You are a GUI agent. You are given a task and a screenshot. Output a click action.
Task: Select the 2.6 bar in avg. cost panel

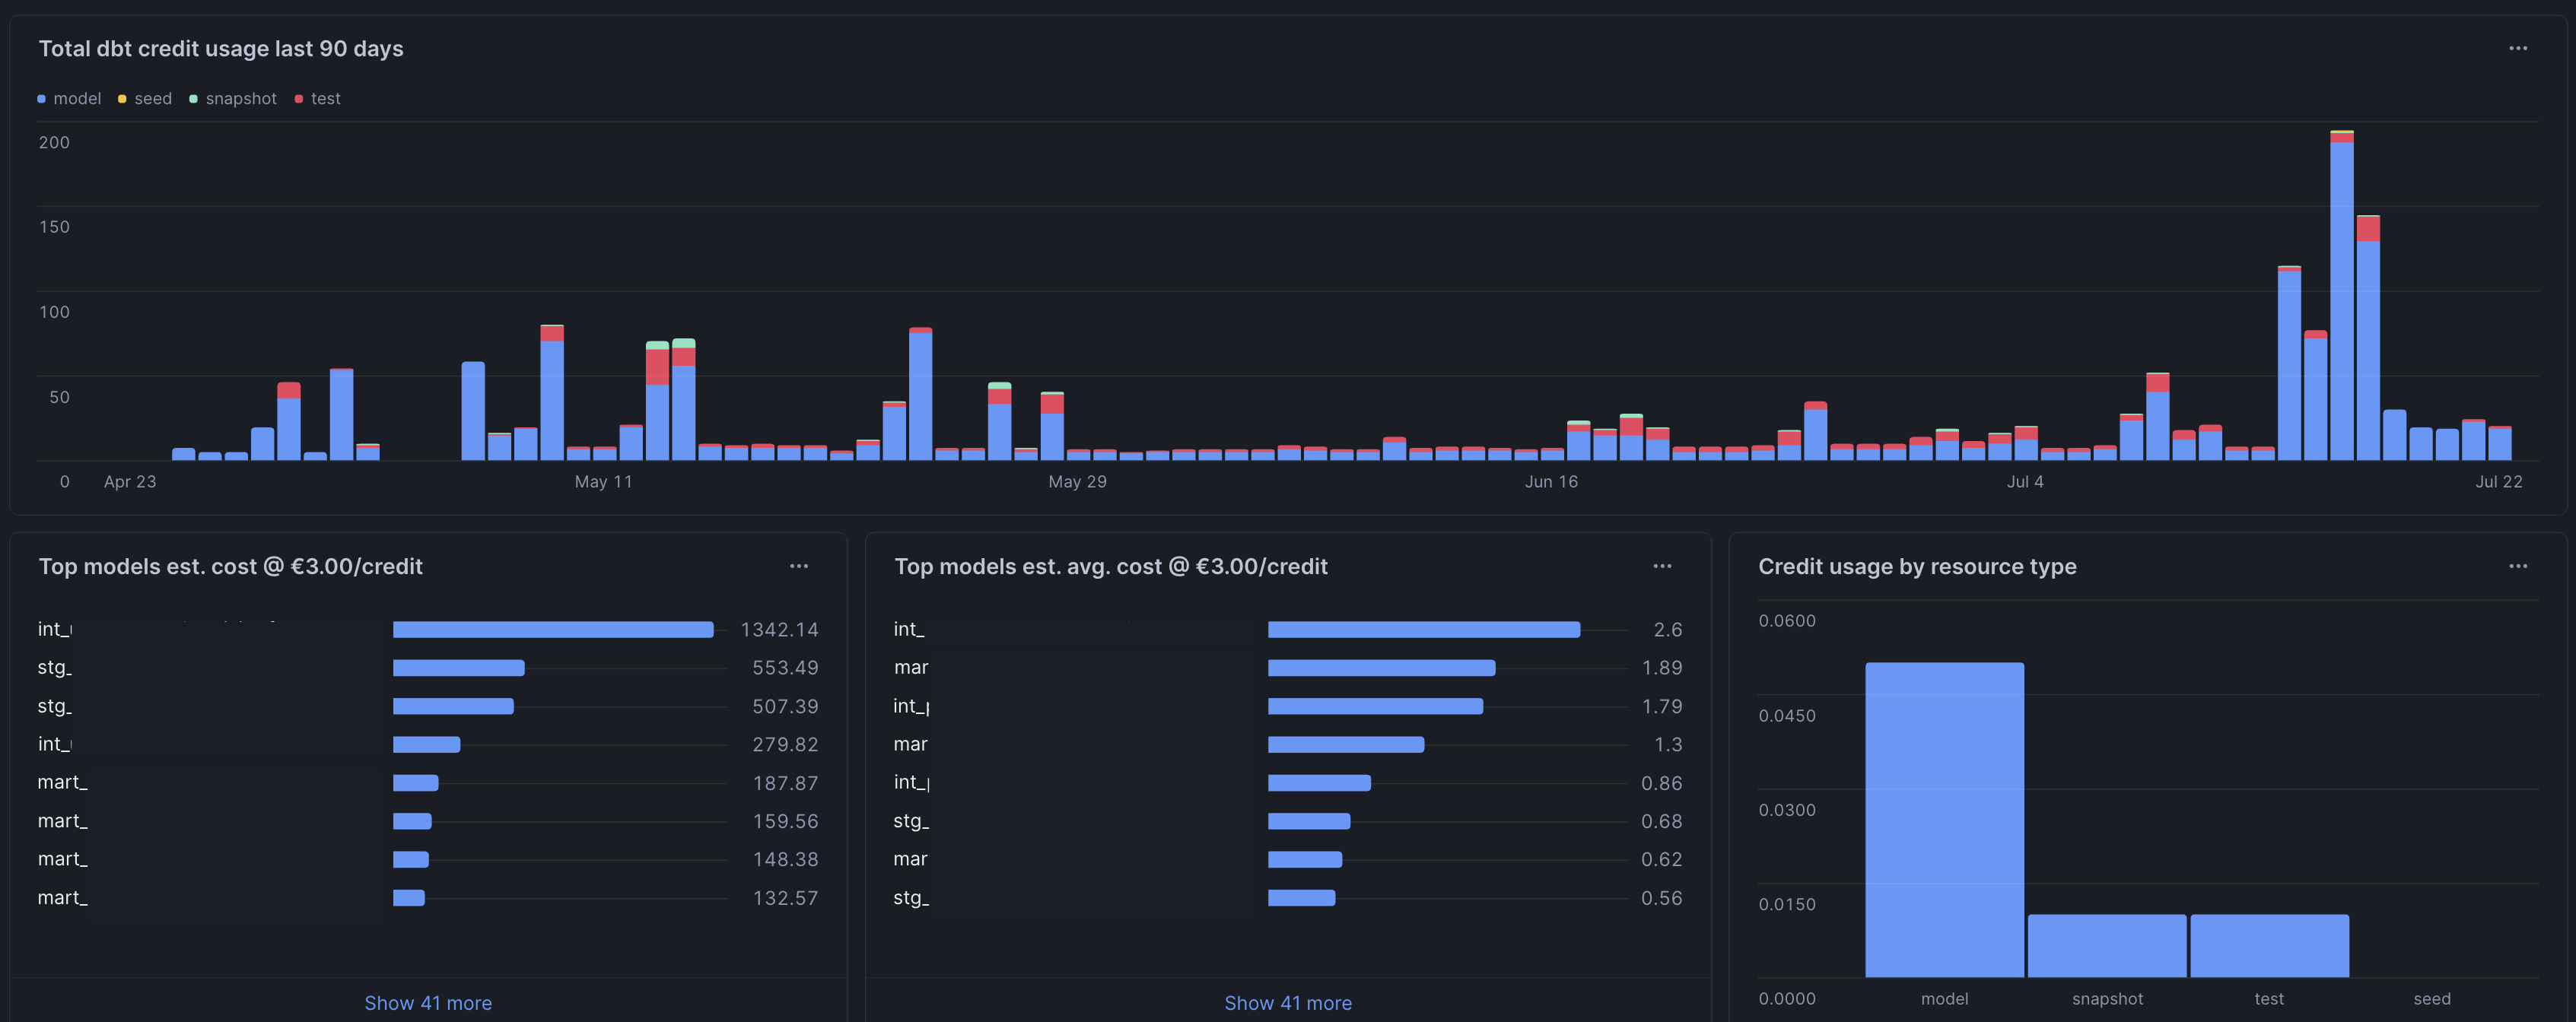(1423, 629)
